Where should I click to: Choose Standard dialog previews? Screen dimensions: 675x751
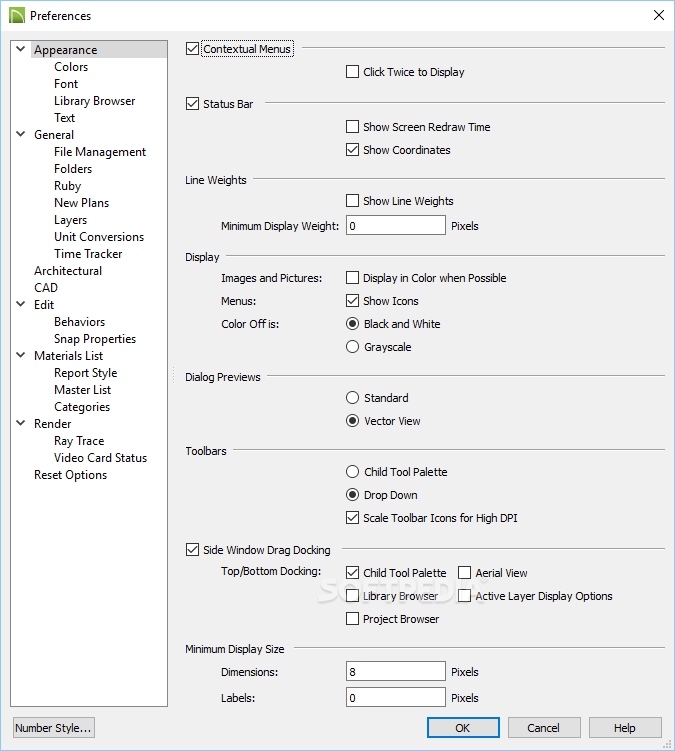click(352, 398)
